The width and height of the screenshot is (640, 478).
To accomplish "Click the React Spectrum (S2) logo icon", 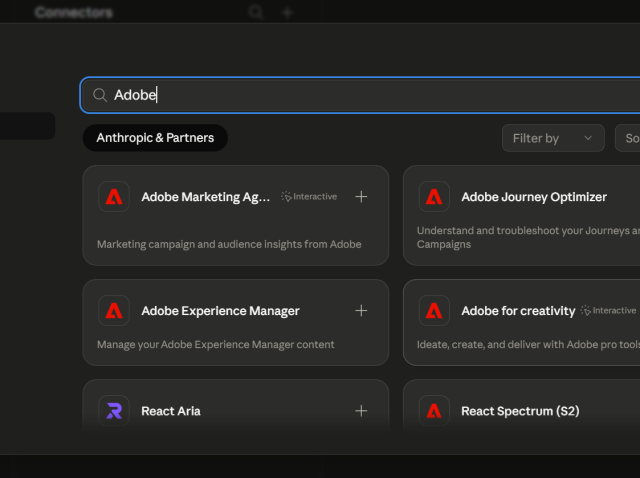I will coord(434,411).
